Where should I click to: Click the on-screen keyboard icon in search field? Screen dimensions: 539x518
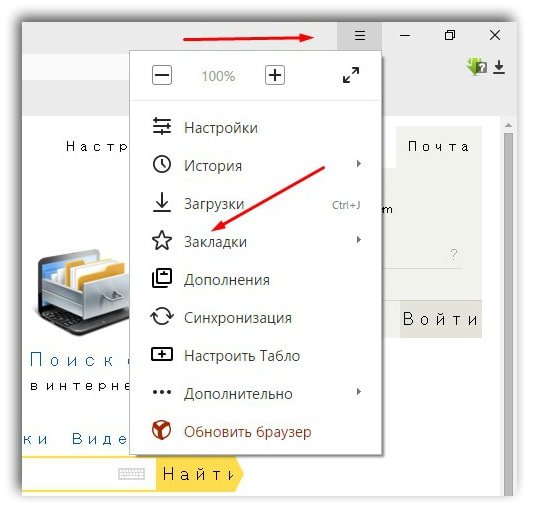pyautogui.click(x=131, y=474)
